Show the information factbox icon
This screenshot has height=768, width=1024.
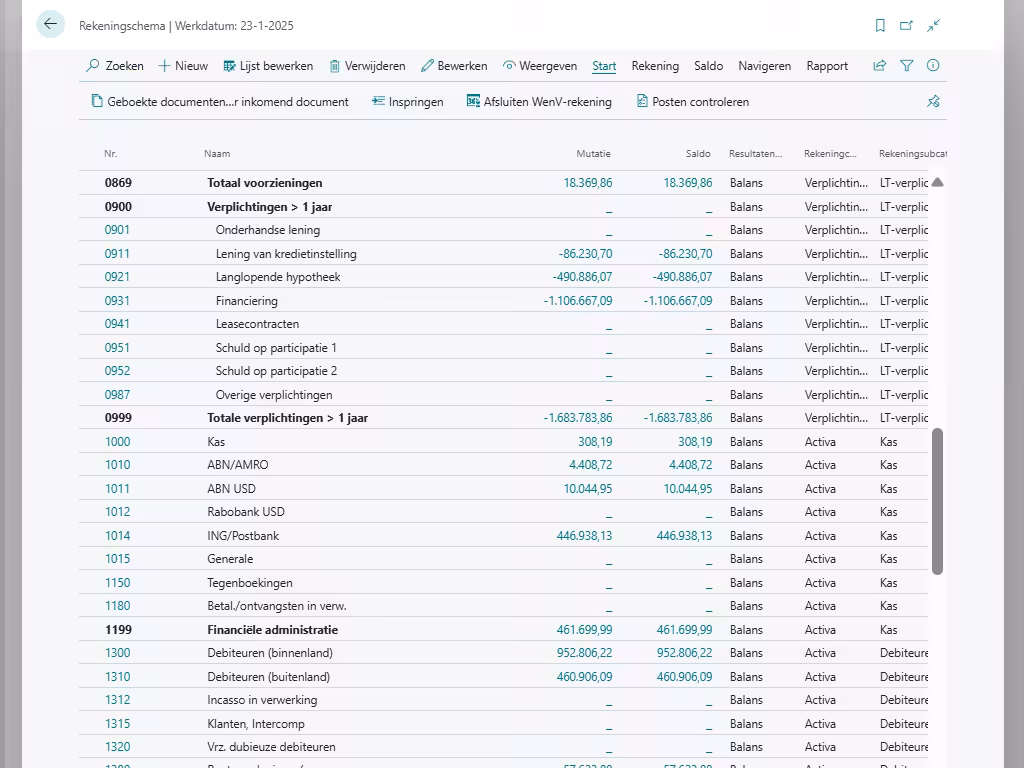click(x=933, y=66)
